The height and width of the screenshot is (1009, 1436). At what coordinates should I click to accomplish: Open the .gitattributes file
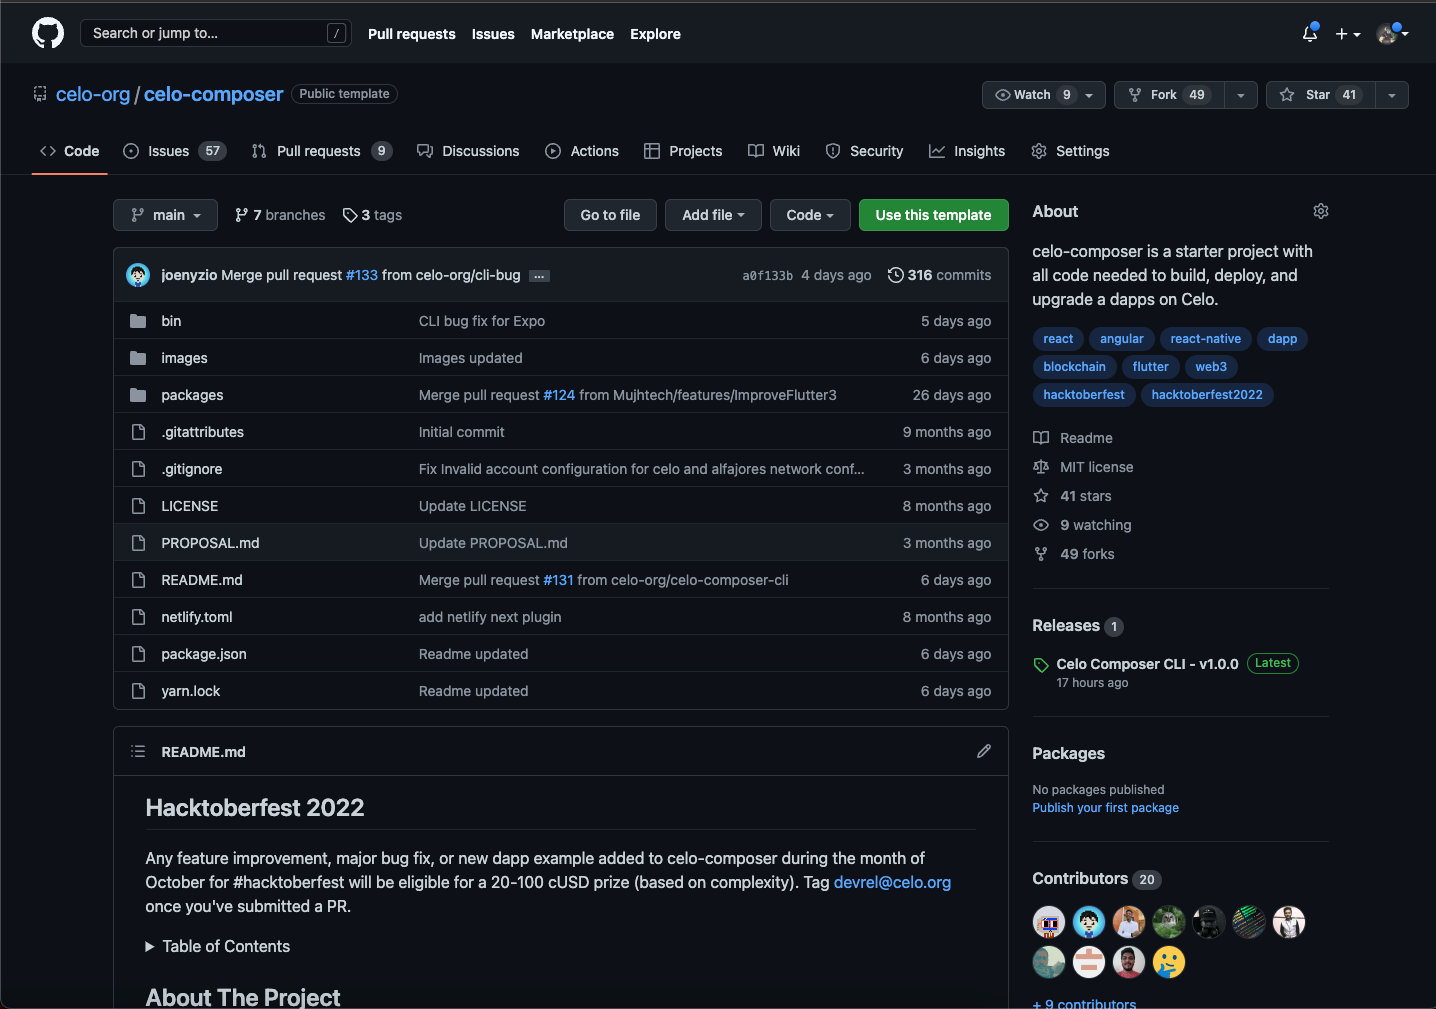coord(202,432)
